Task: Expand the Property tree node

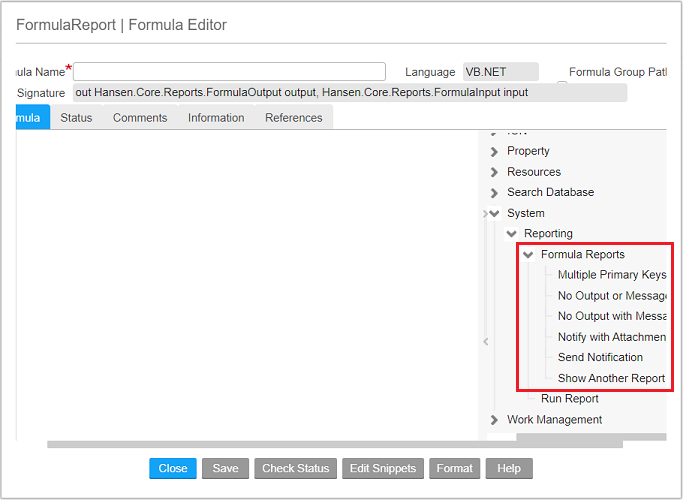Action: [x=494, y=151]
